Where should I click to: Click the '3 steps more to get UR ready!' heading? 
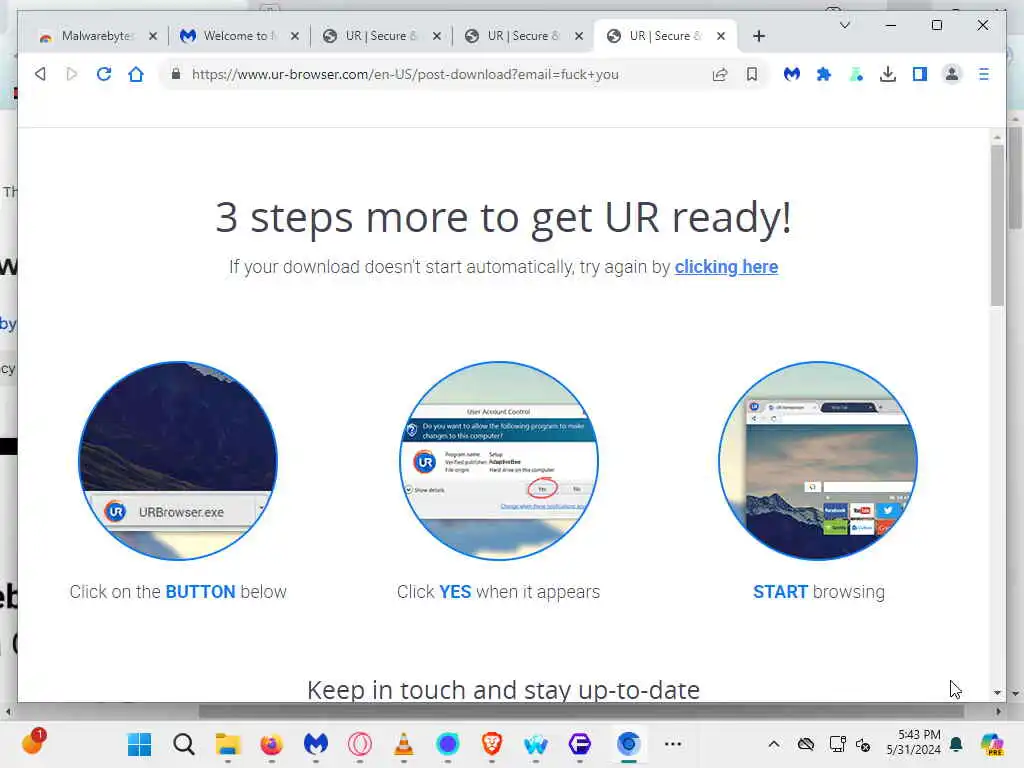click(504, 217)
